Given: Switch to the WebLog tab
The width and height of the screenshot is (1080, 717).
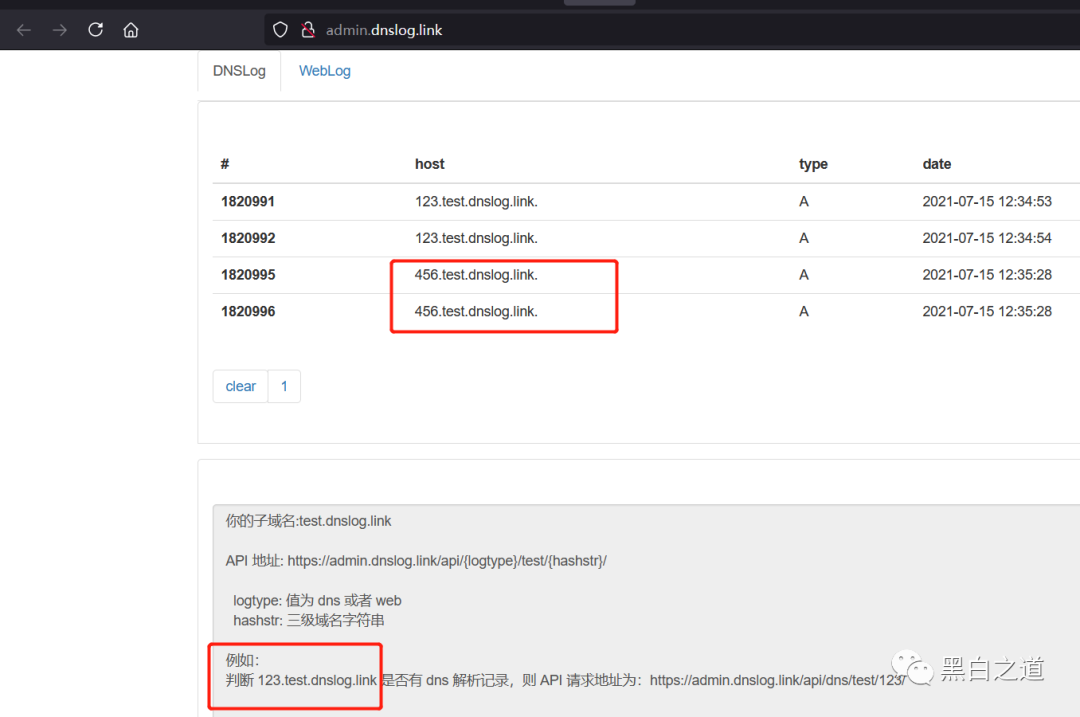Looking at the screenshot, I should point(324,71).
